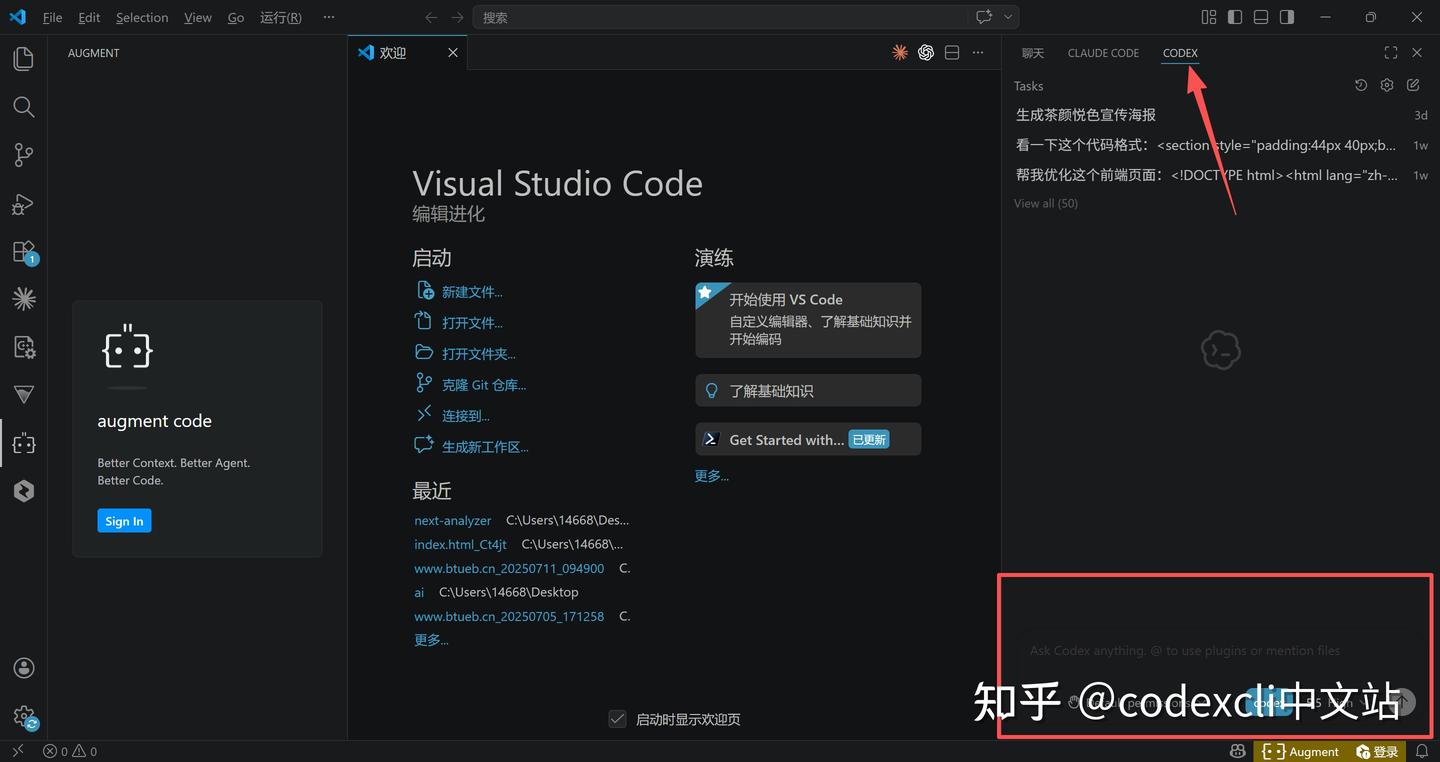
Task: Open 开始使用 VS Code walkthrough
Action: [x=808, y=320]
